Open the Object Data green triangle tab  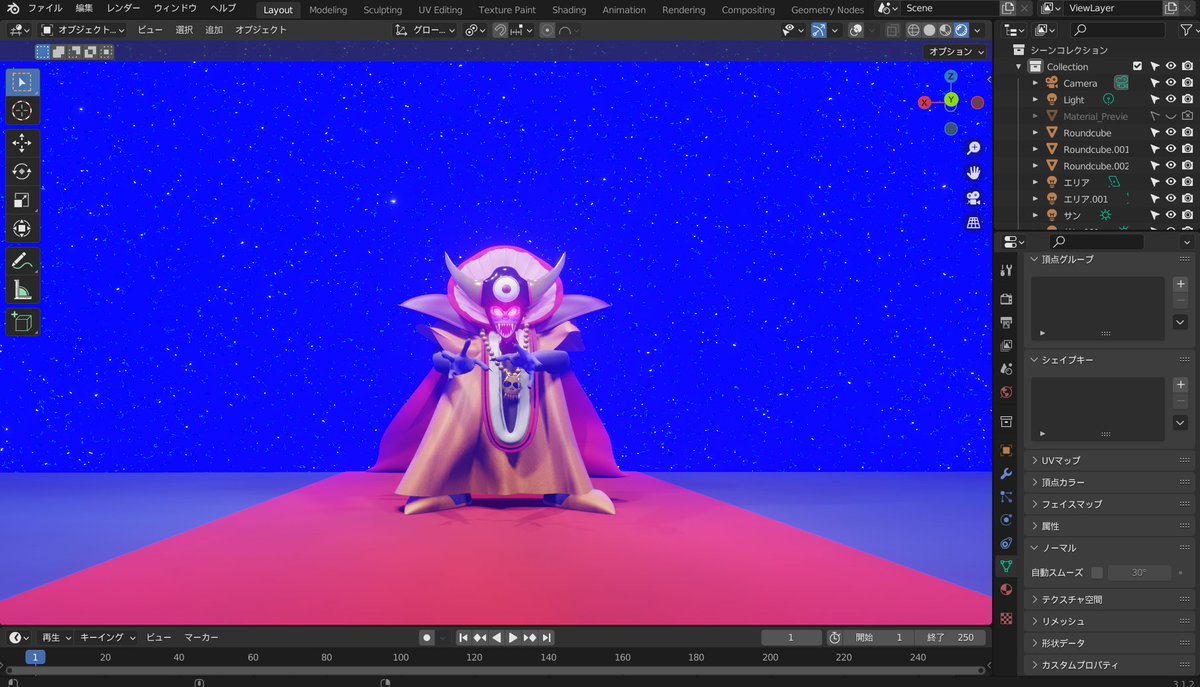pyautogui.click(x=1006, y=566)
